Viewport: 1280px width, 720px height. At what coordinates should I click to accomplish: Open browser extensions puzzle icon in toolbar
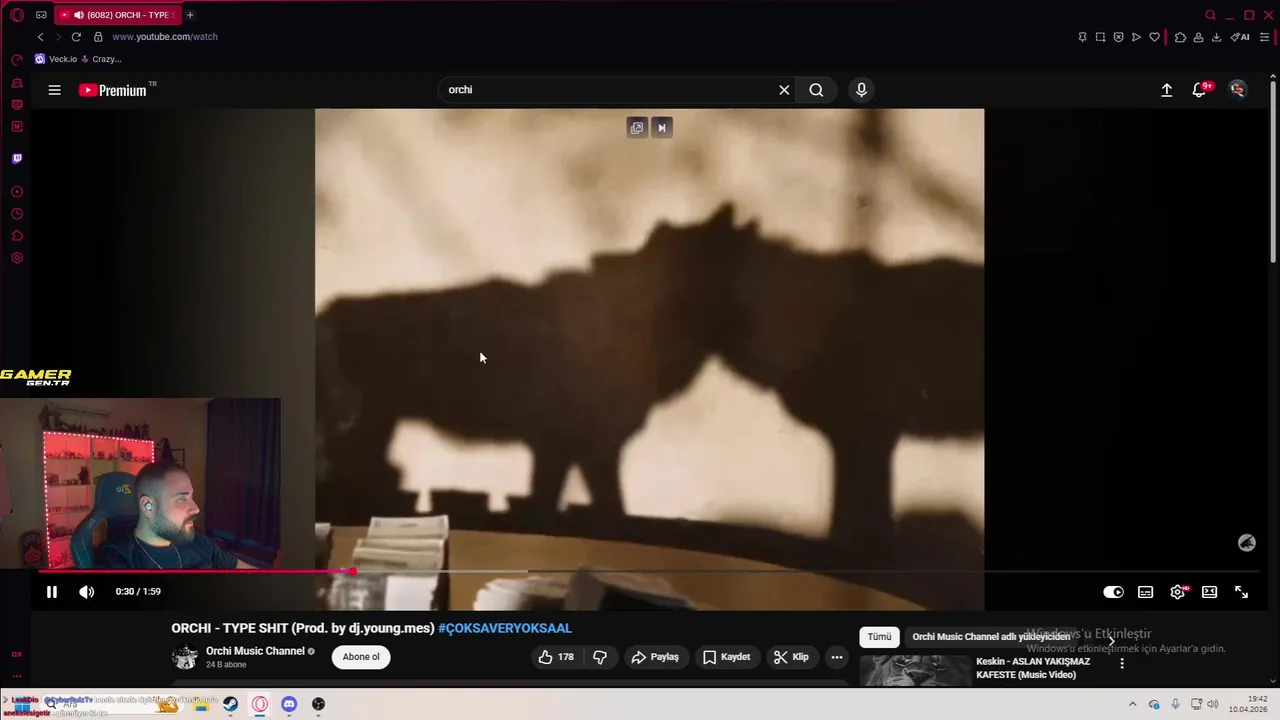[x=1180, y=37]
